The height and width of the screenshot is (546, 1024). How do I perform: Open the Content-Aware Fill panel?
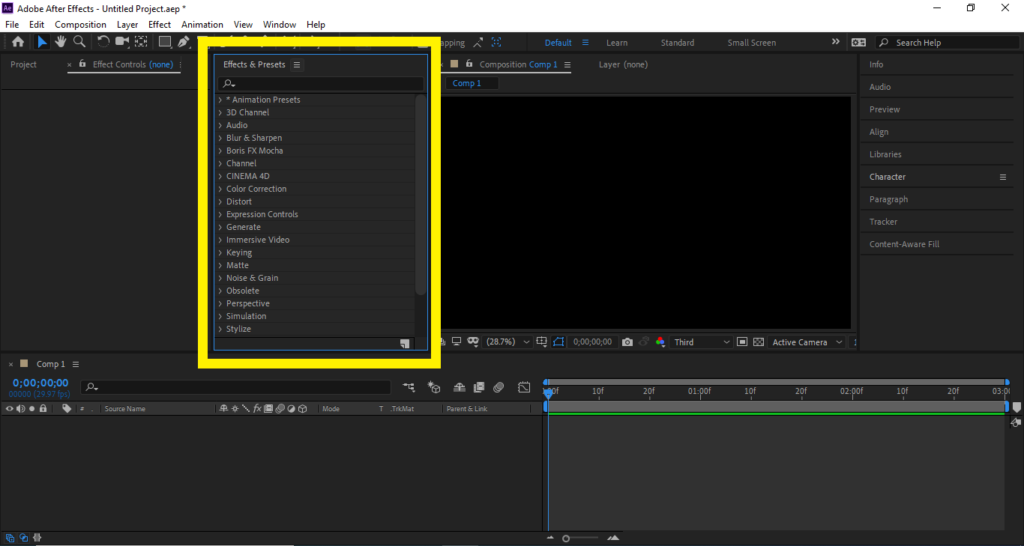[904, 244]
